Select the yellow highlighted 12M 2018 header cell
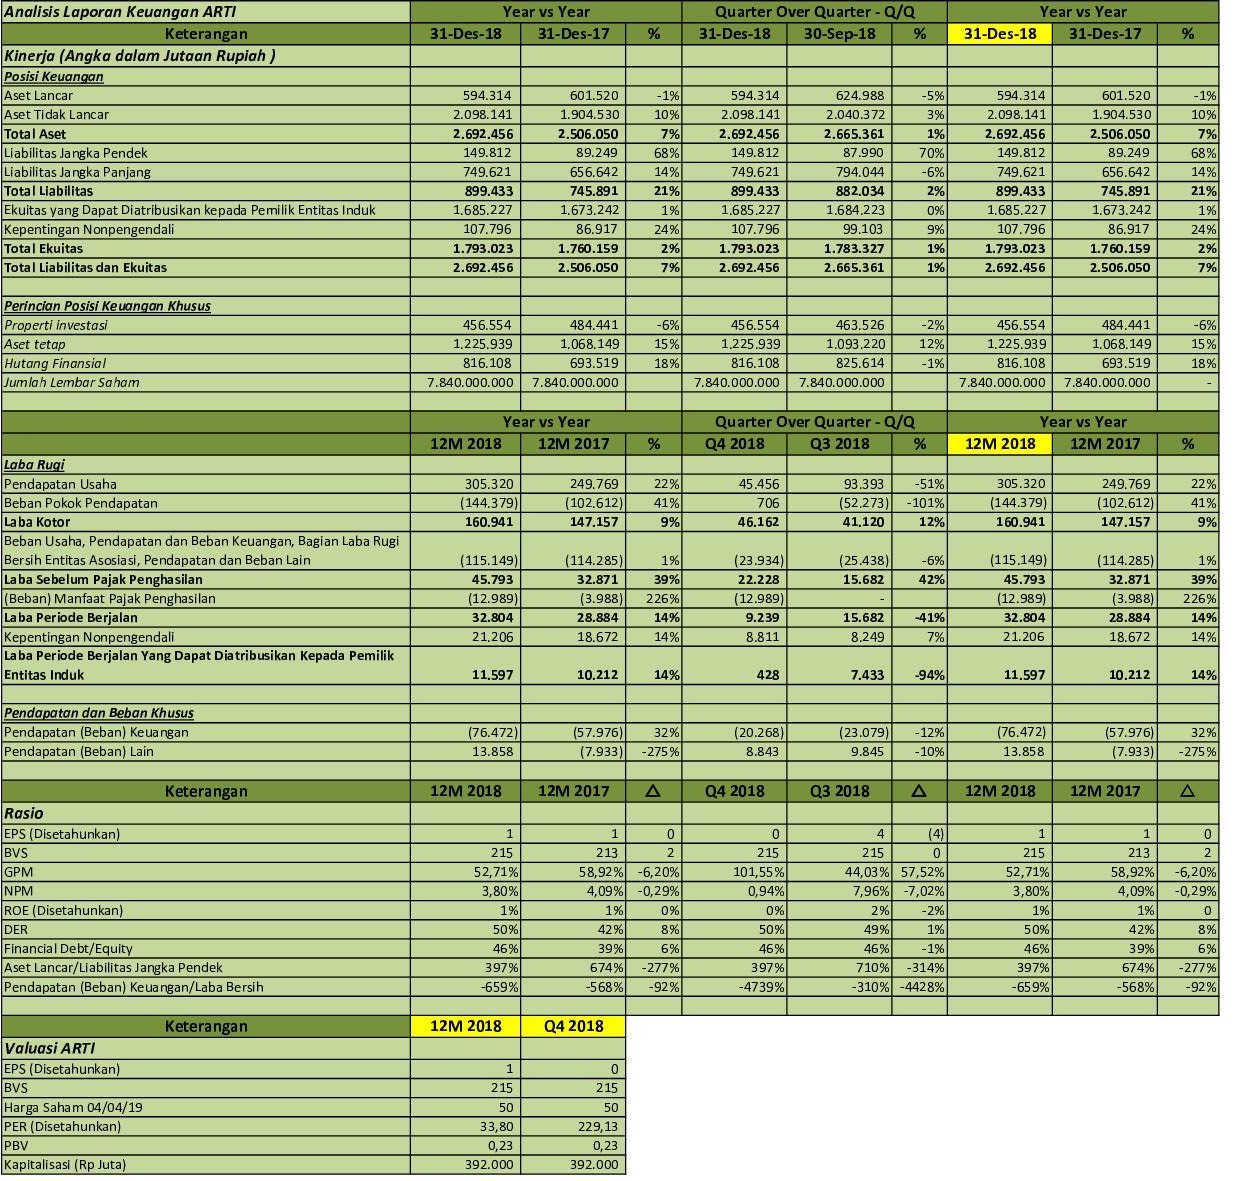The width and height of the screenshot is (1240, 1181). [x=999, y=443]
